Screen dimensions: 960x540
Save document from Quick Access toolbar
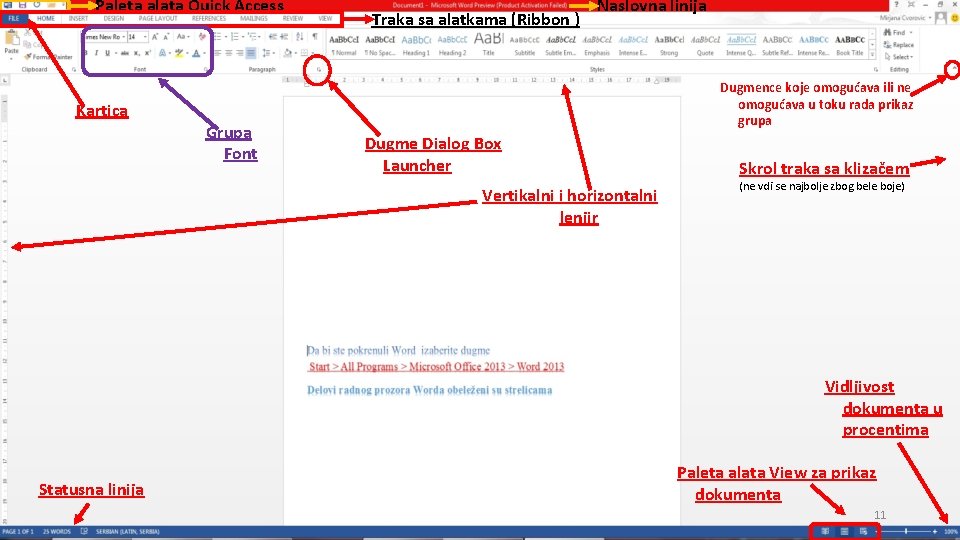pyautogui.click(x=22, y=4)
